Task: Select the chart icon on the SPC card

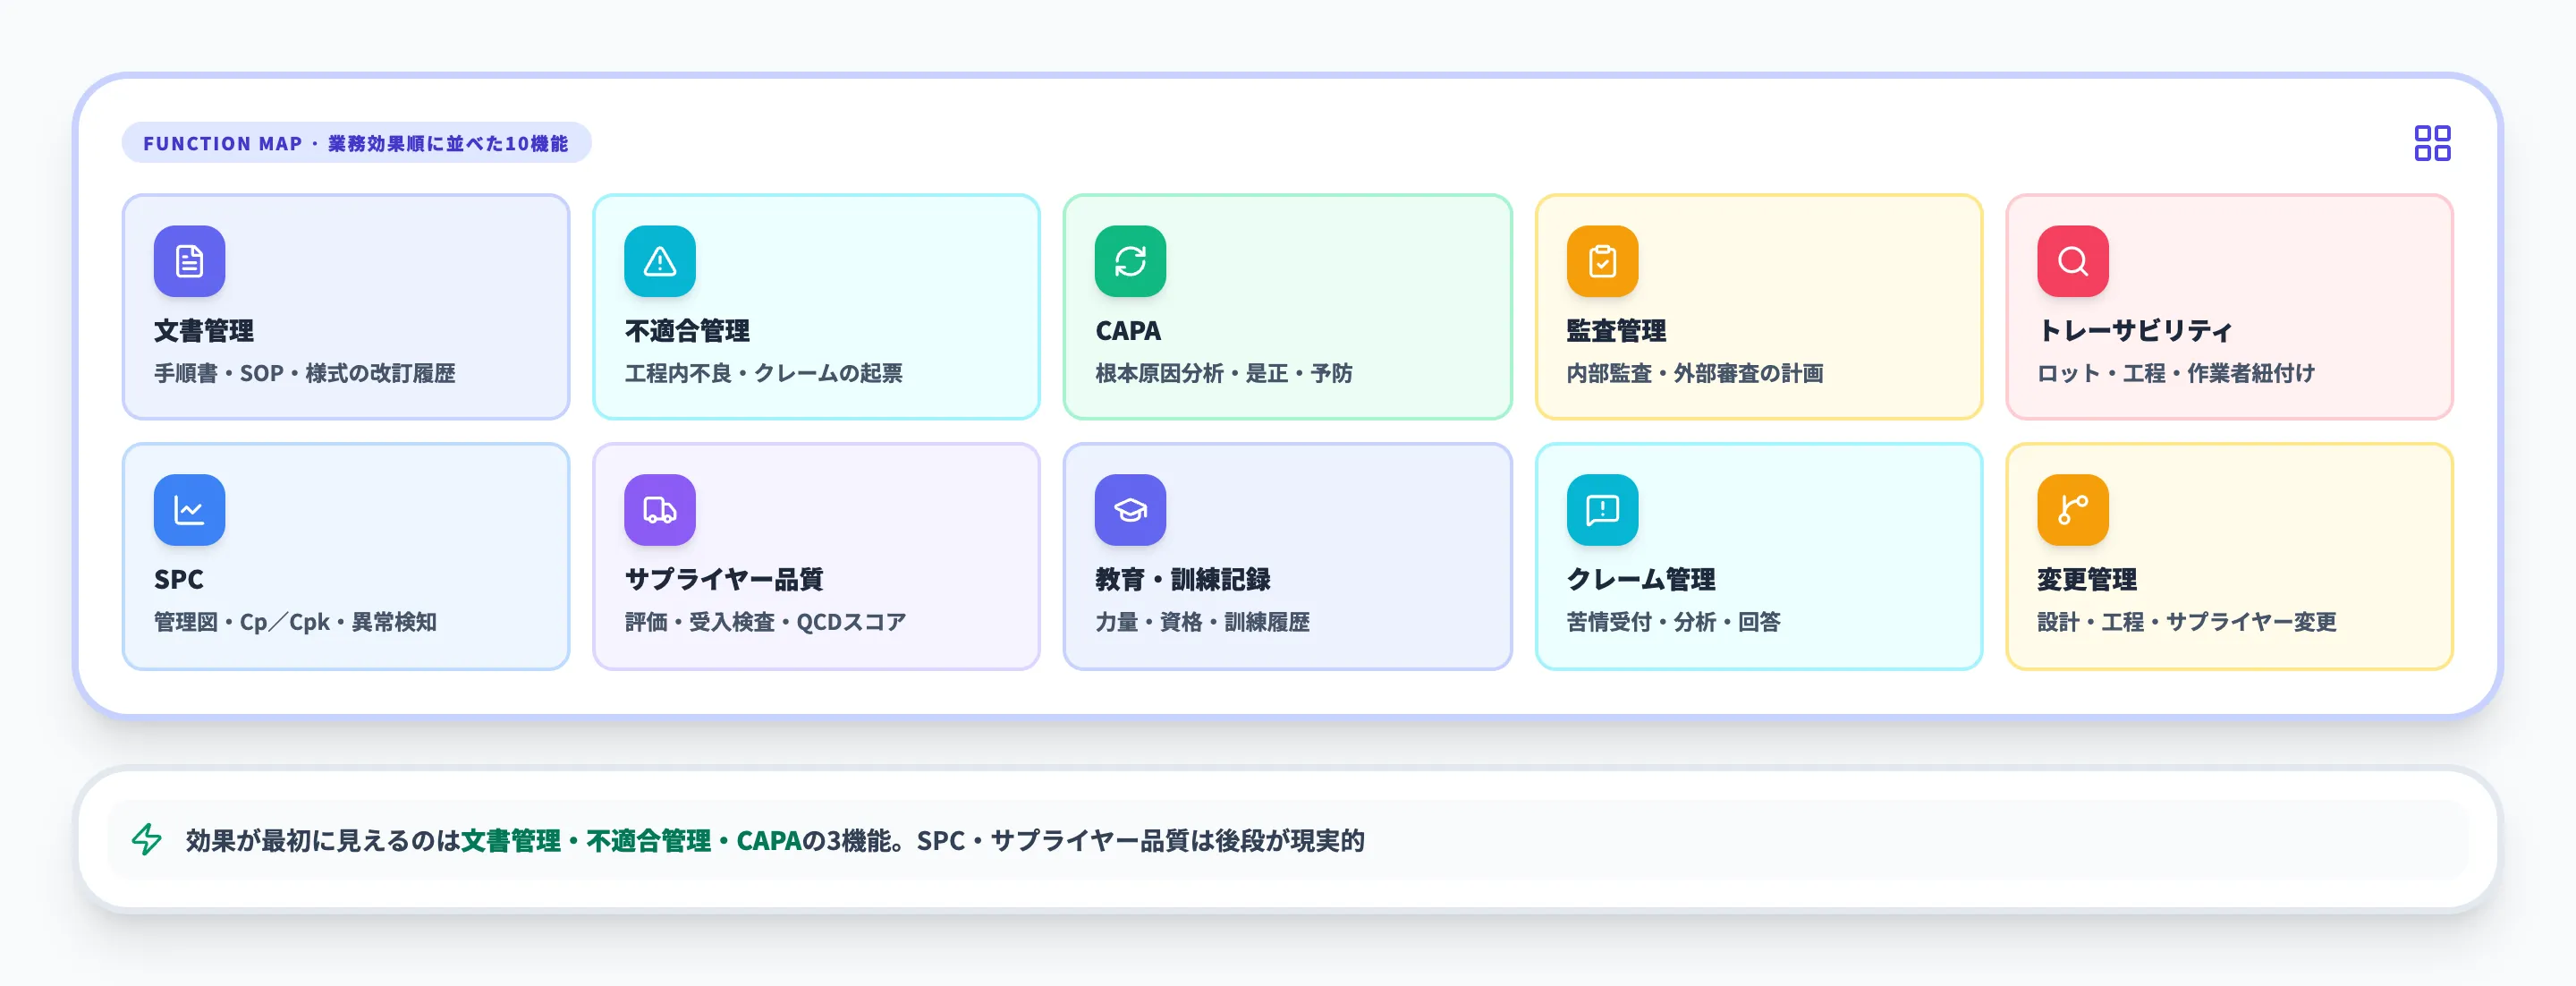Action: click(189, 509)
